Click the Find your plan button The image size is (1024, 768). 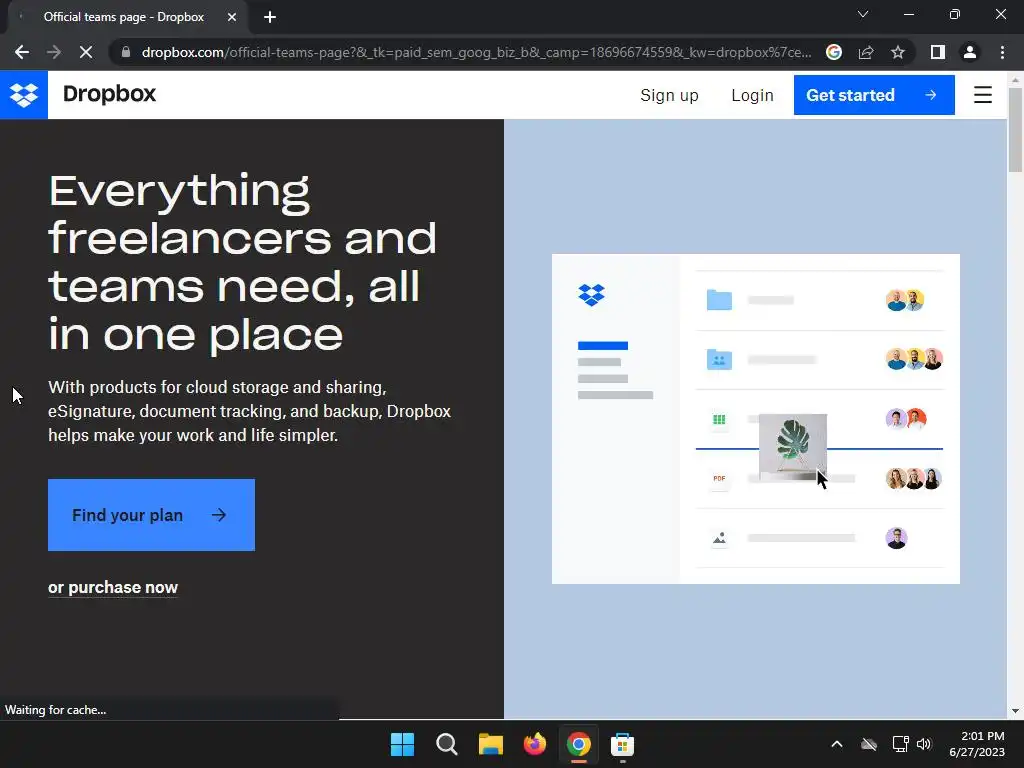(152, 515)
